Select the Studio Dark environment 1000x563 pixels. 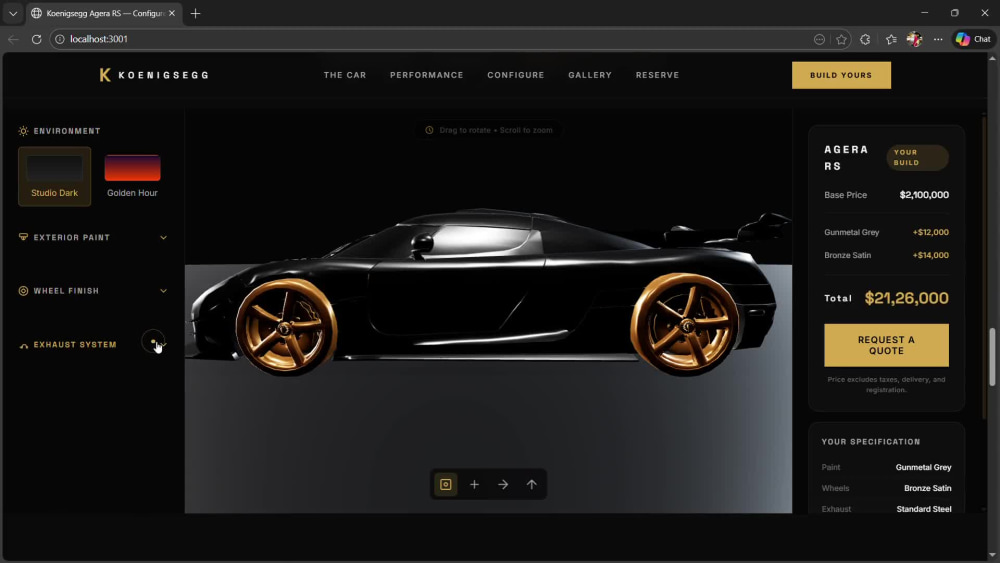tap(55, 177)
